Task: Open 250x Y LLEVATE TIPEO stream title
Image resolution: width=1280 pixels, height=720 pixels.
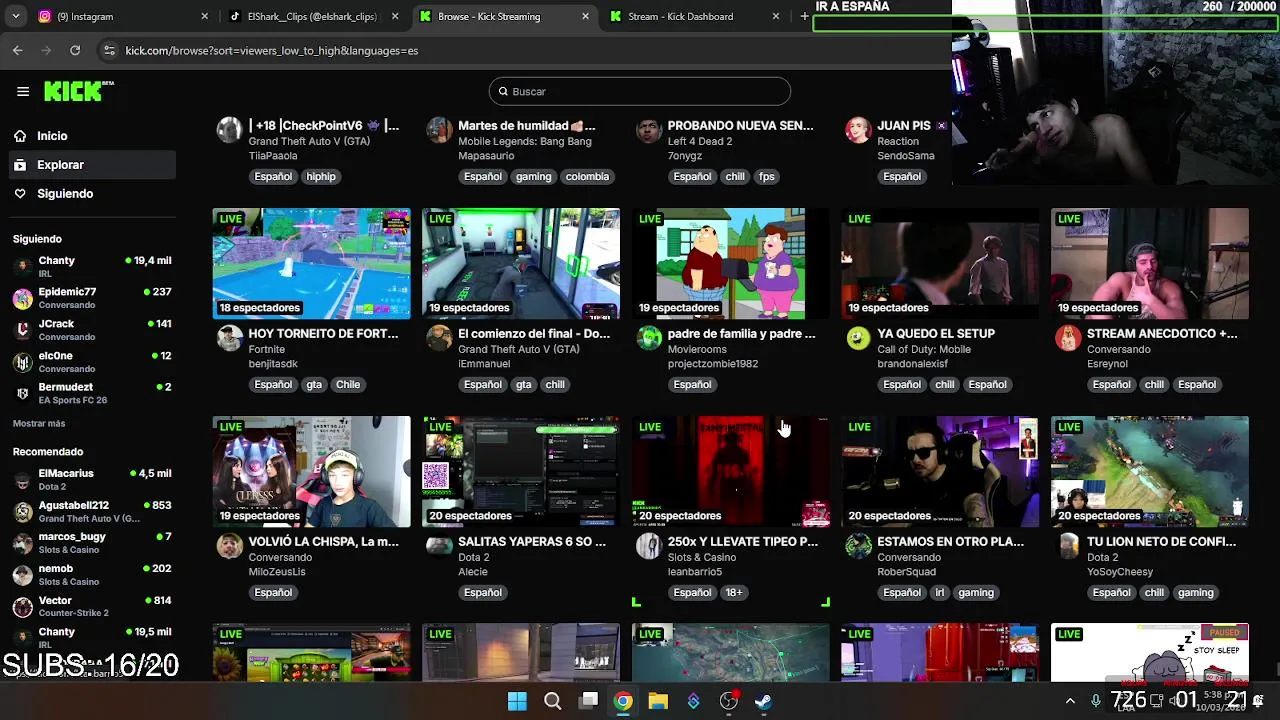Action: 743,542
